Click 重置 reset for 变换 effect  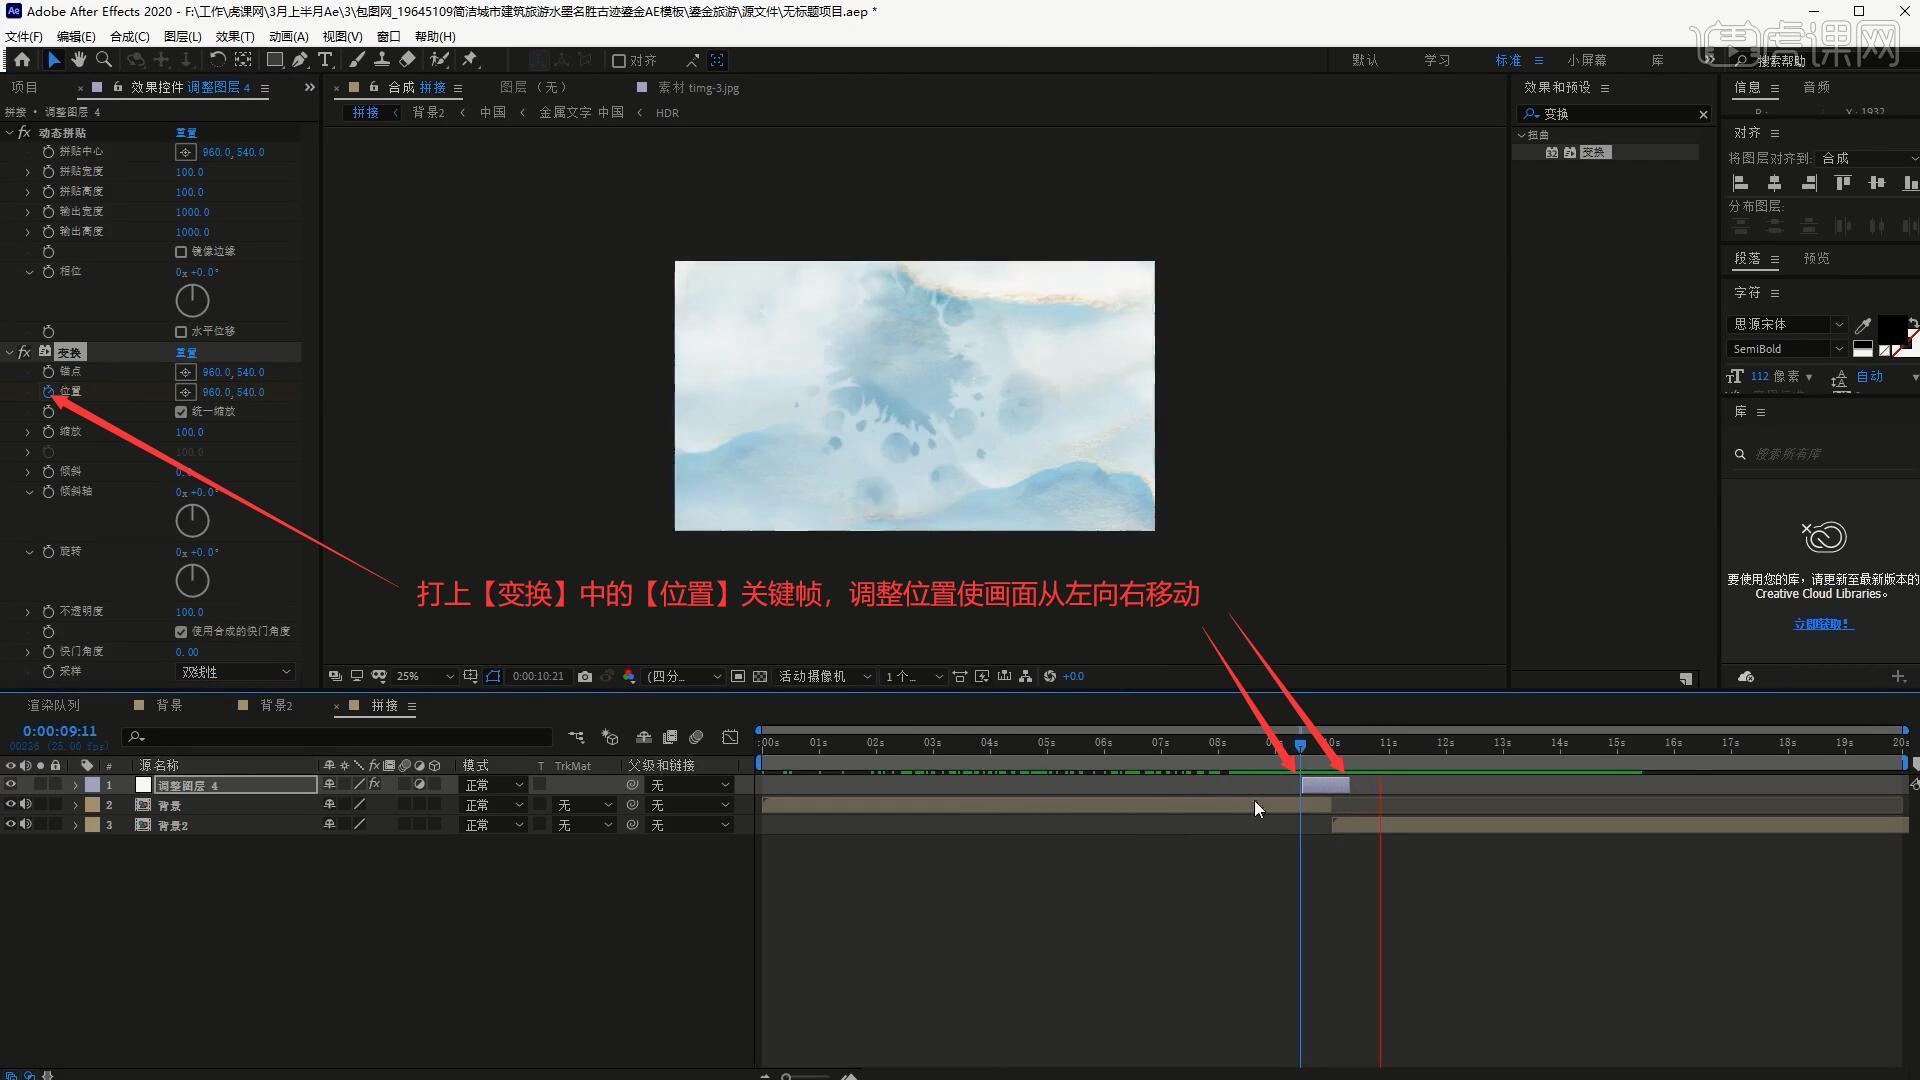point(187,353)
